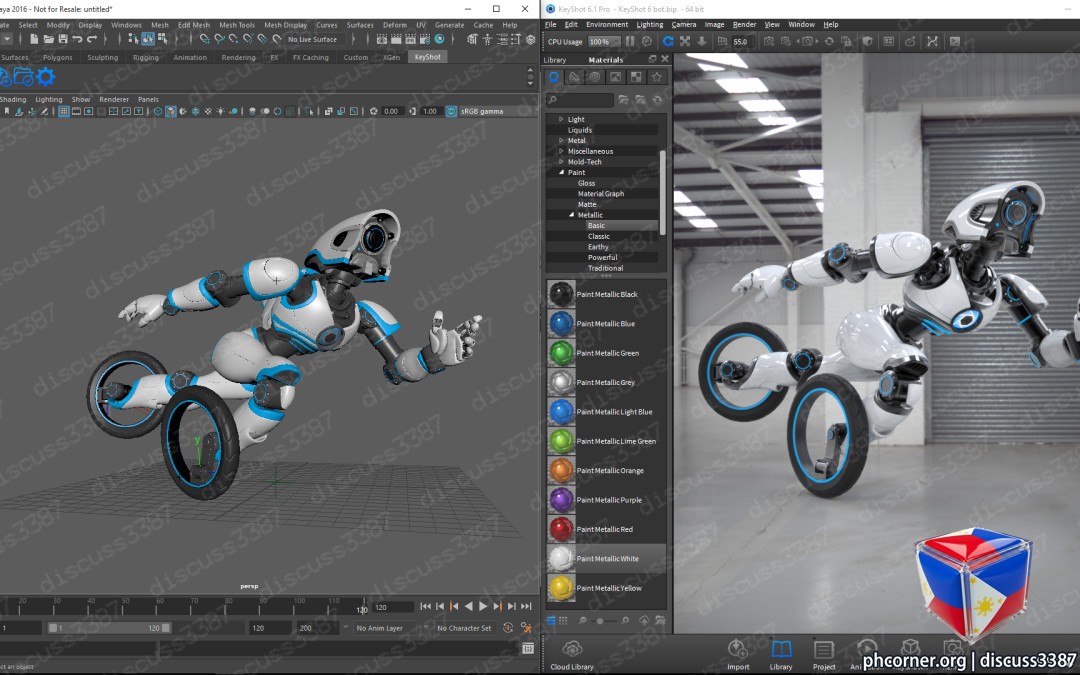Viewport: 1080px width, 675px height.
Task: Pick the Paint Metallic Red swatch
Action: point(561,529)
